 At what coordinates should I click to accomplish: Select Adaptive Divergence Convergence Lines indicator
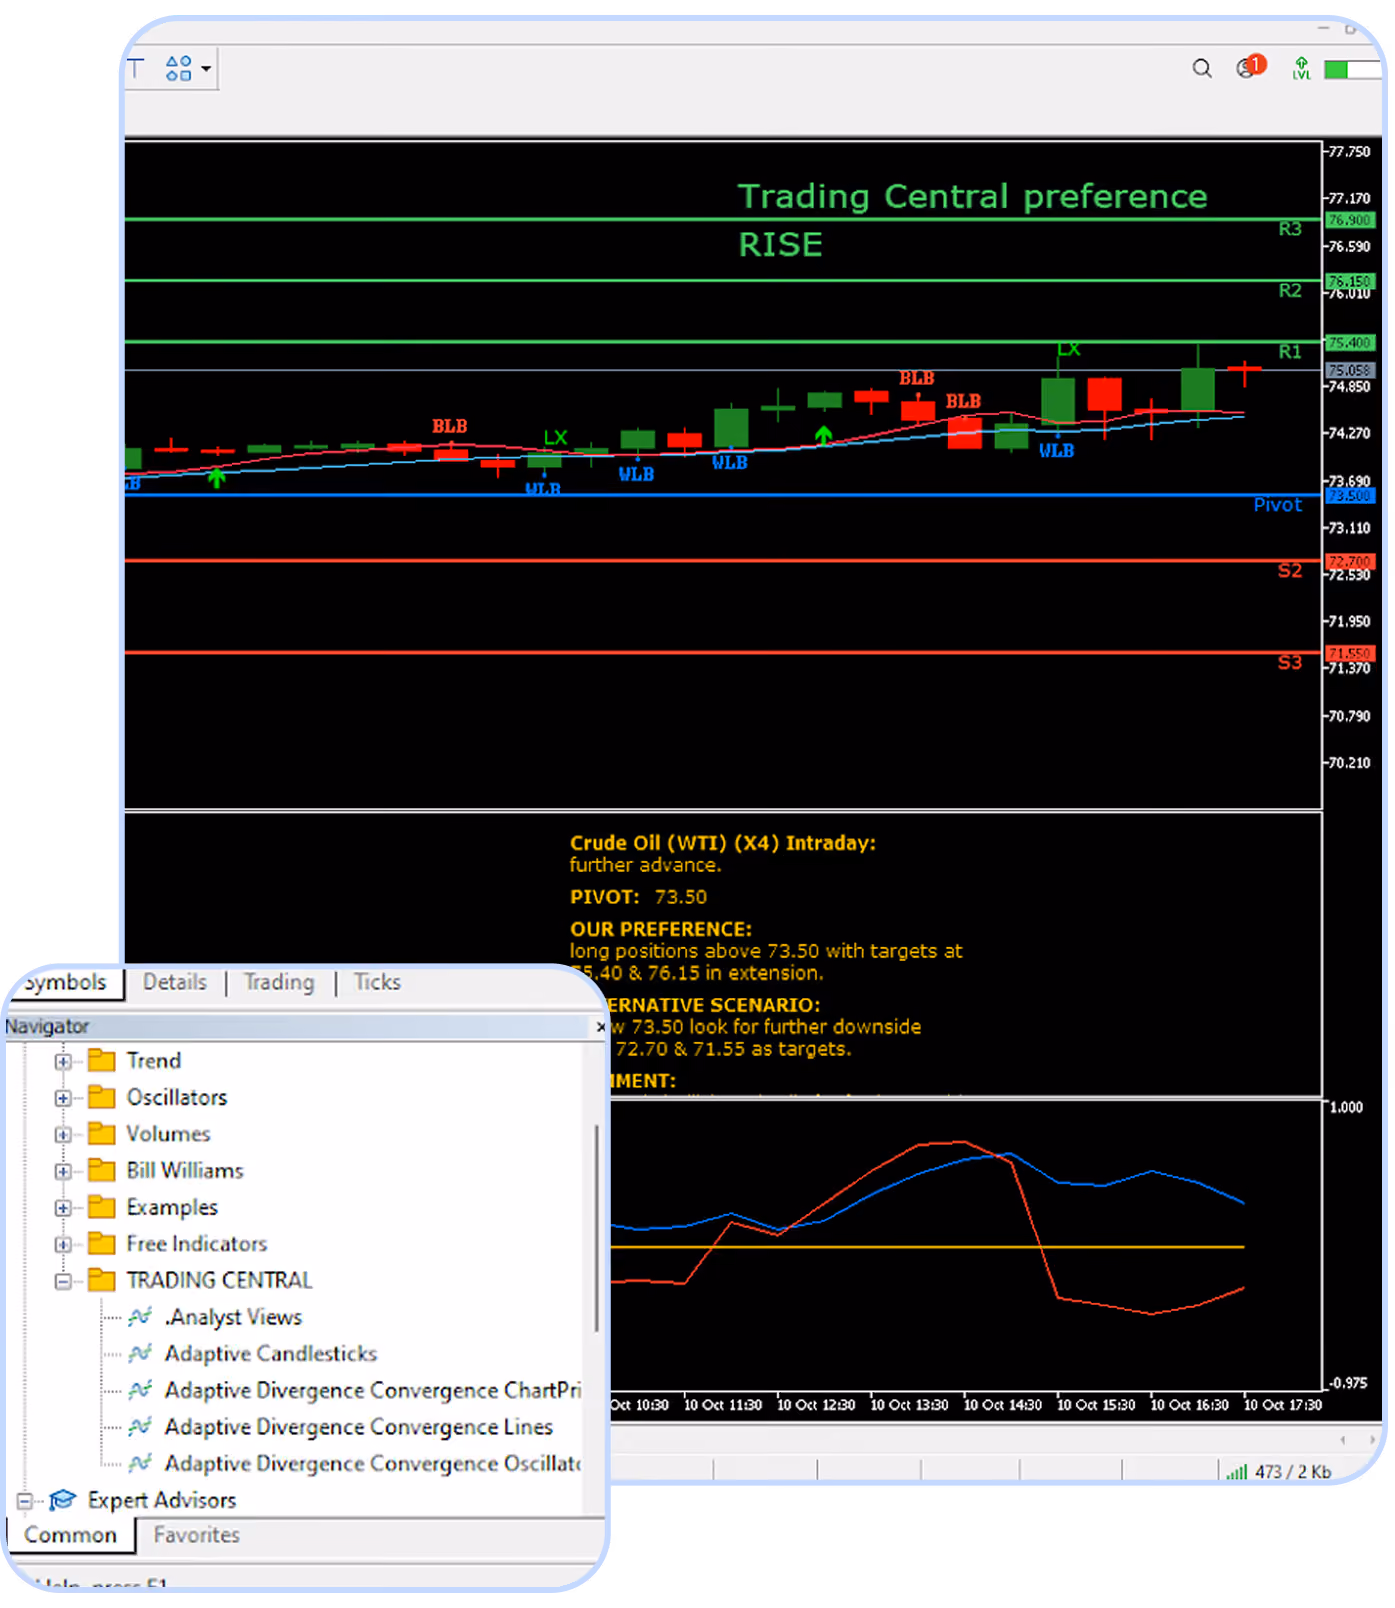click(359, 1427)
